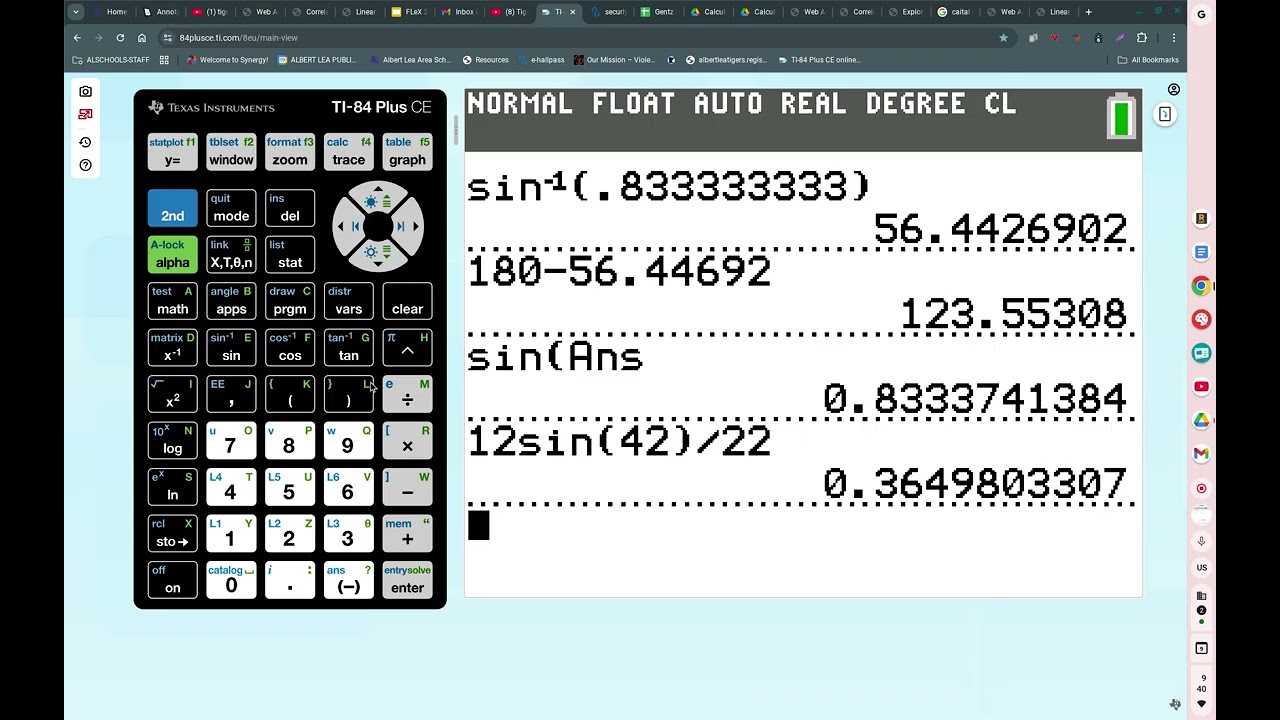Click the browser home icon

point(142,38)
